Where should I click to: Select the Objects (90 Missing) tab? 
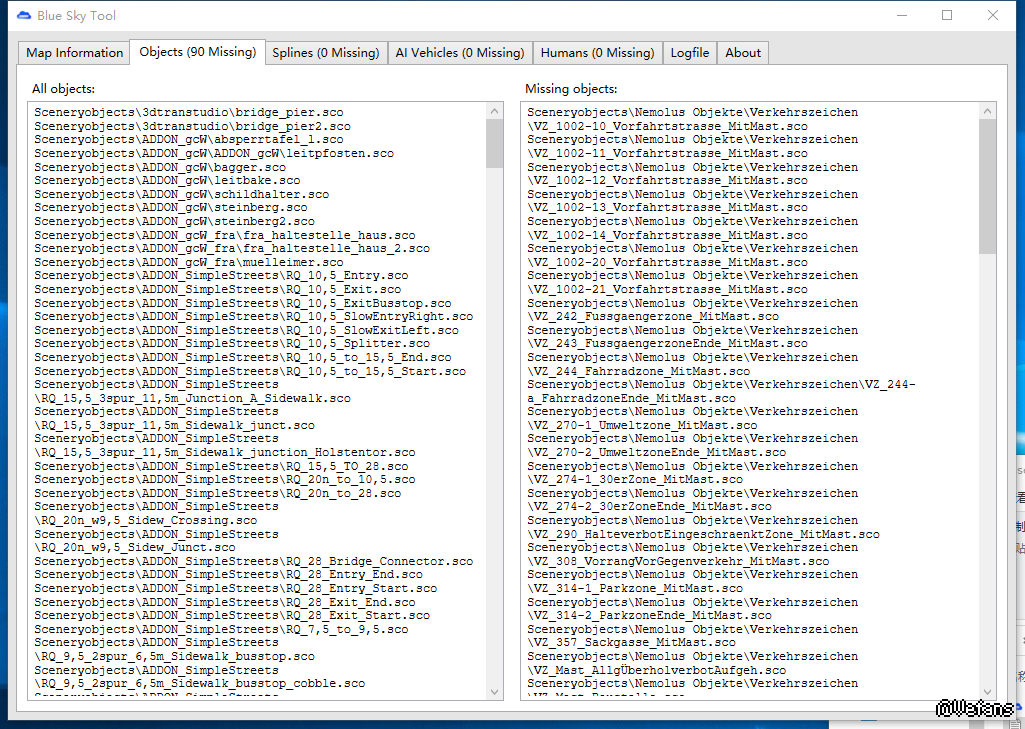(x=198, y=52)
